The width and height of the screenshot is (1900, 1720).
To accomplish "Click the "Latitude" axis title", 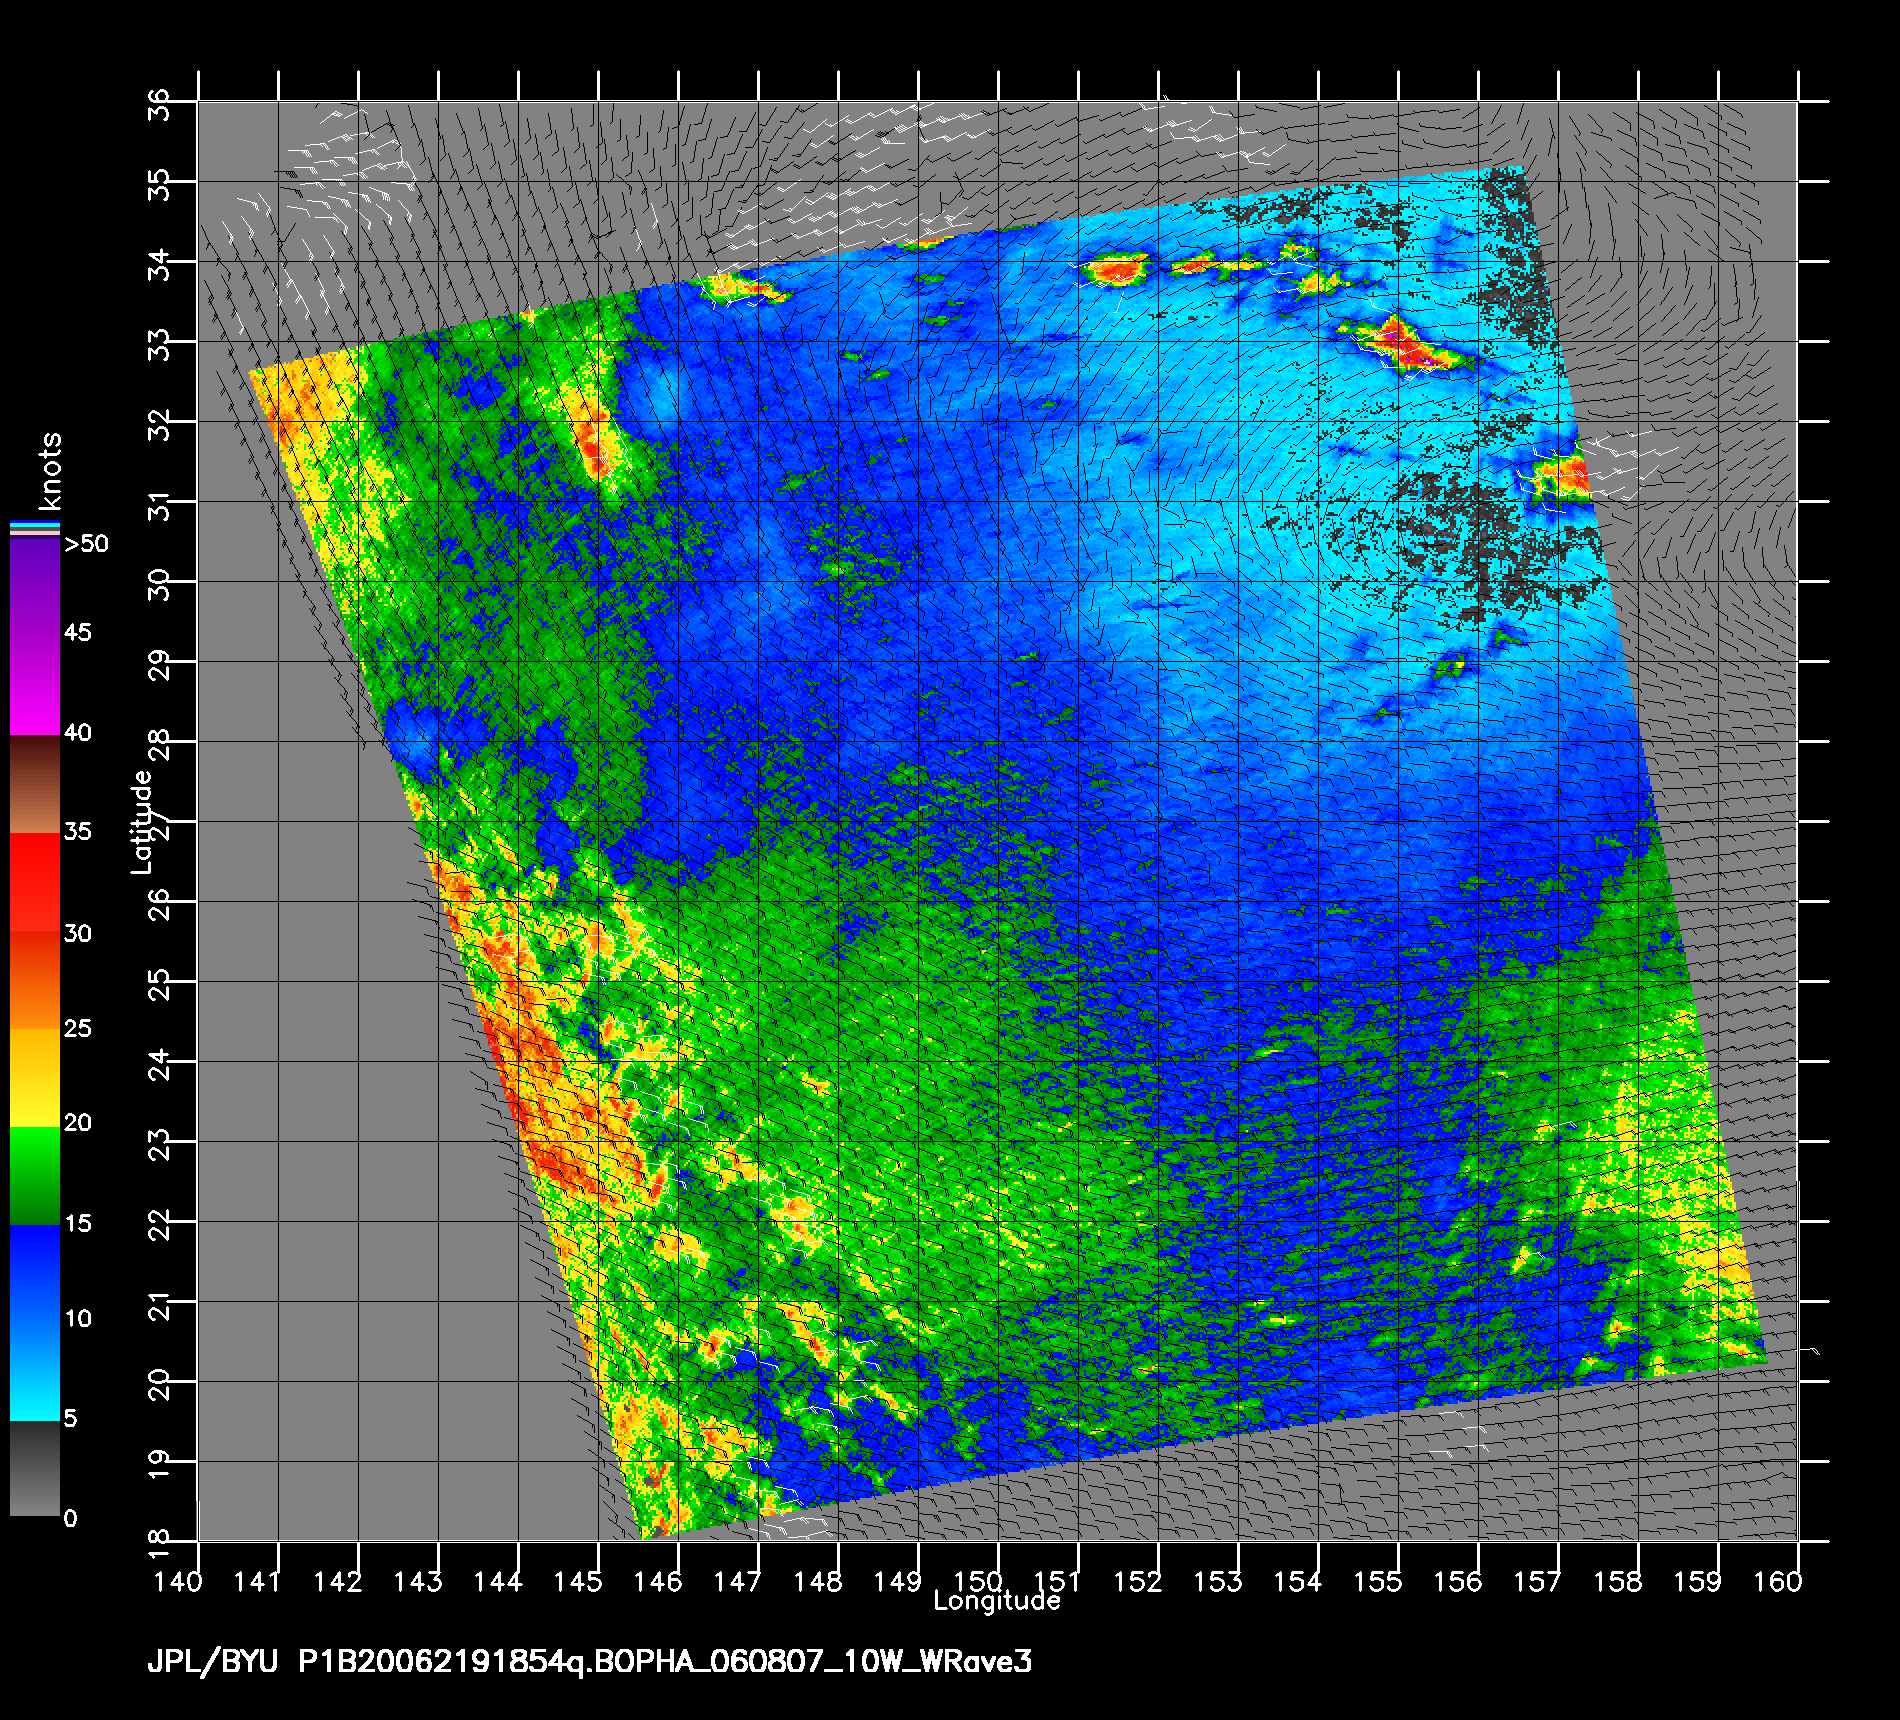I will tap(143, 822).
